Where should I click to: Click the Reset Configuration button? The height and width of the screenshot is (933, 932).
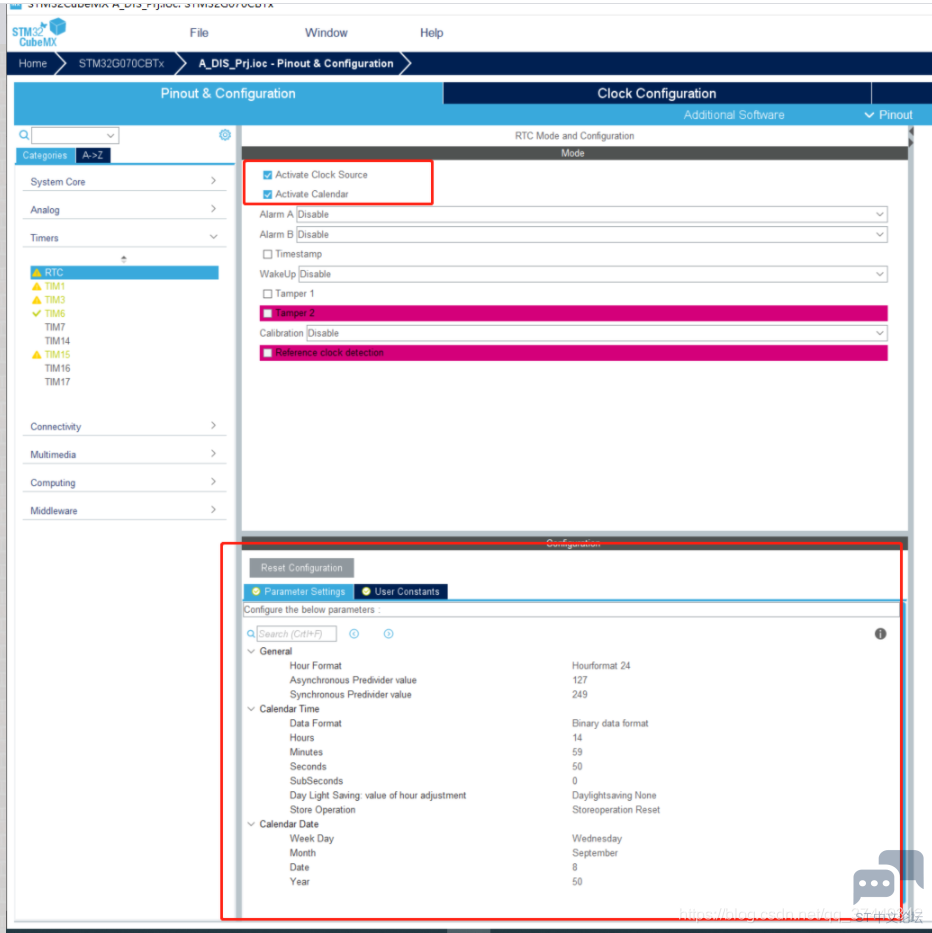coord(302,568)
